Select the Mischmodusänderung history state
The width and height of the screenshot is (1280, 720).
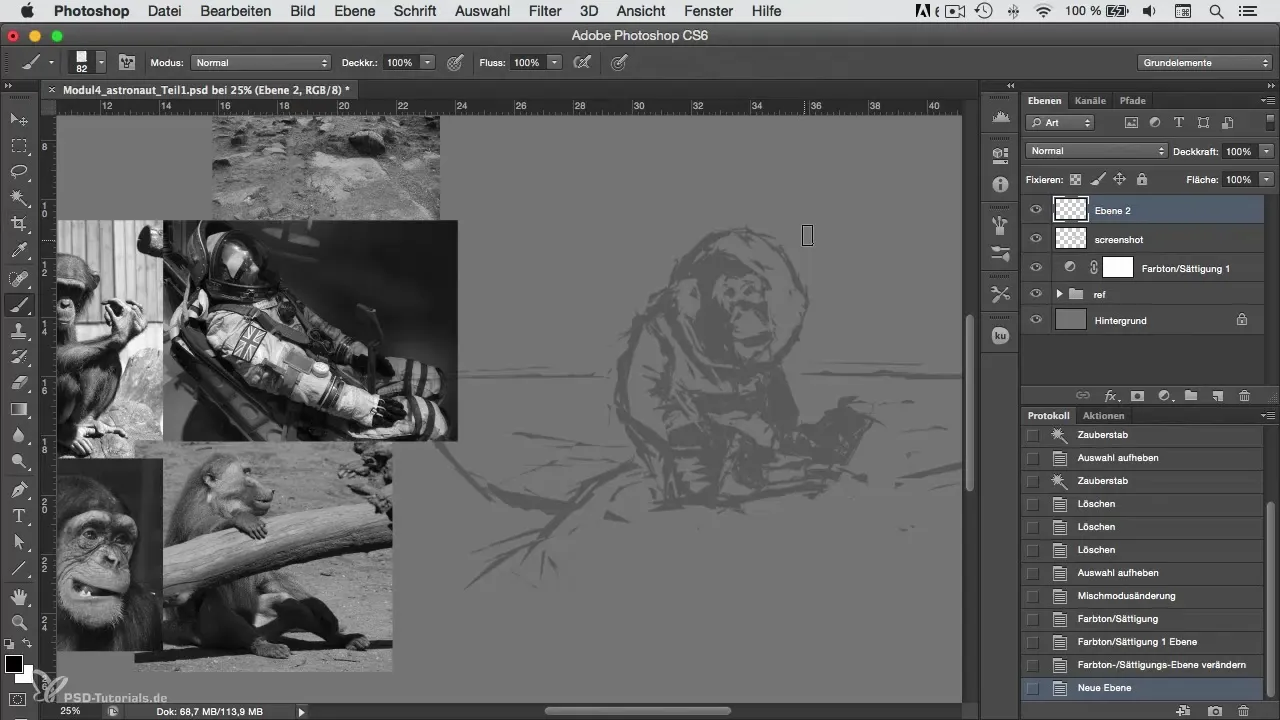1144,596
